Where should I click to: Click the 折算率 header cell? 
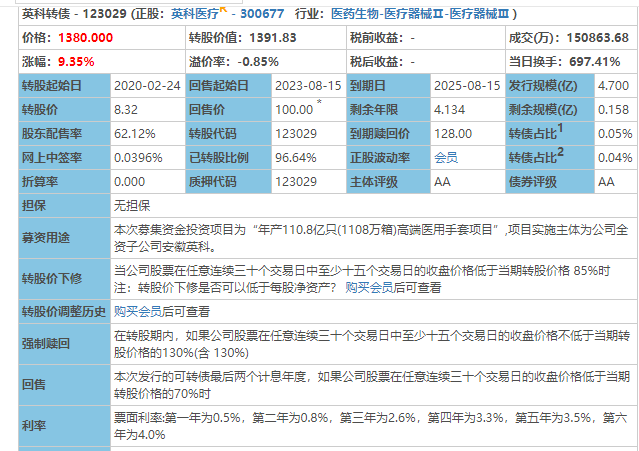pos(64,182)
